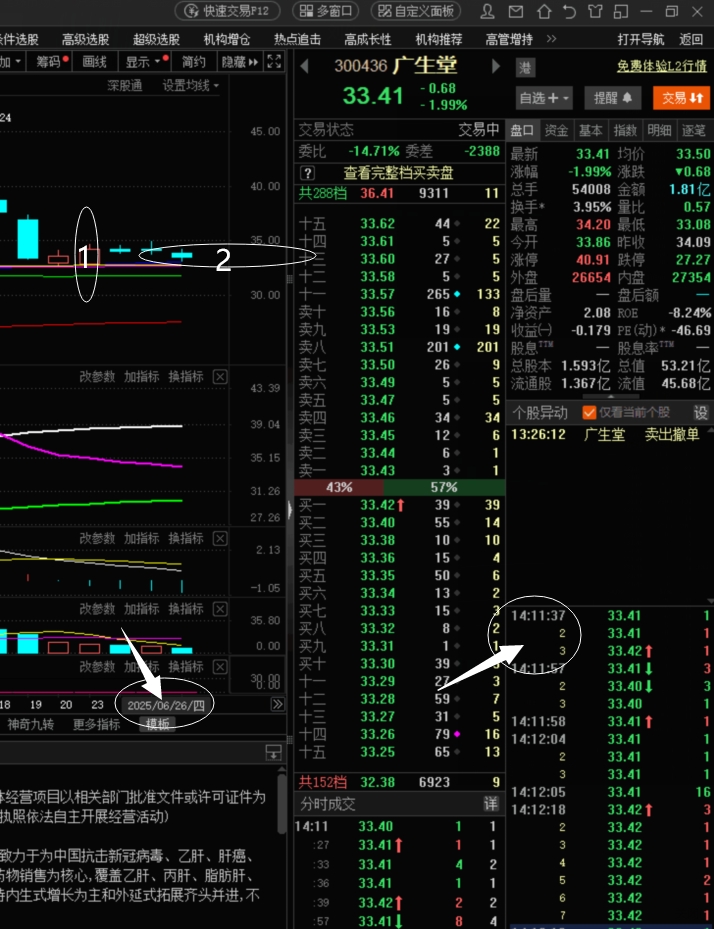714x929 pixels.
Task: Click the undo back arrow icon
Action: [x=569, y=11]
